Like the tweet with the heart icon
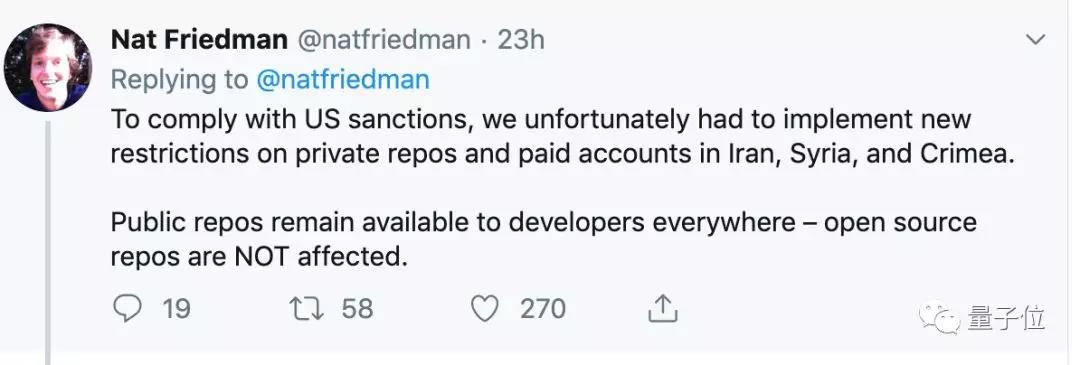 coord(484,309)
